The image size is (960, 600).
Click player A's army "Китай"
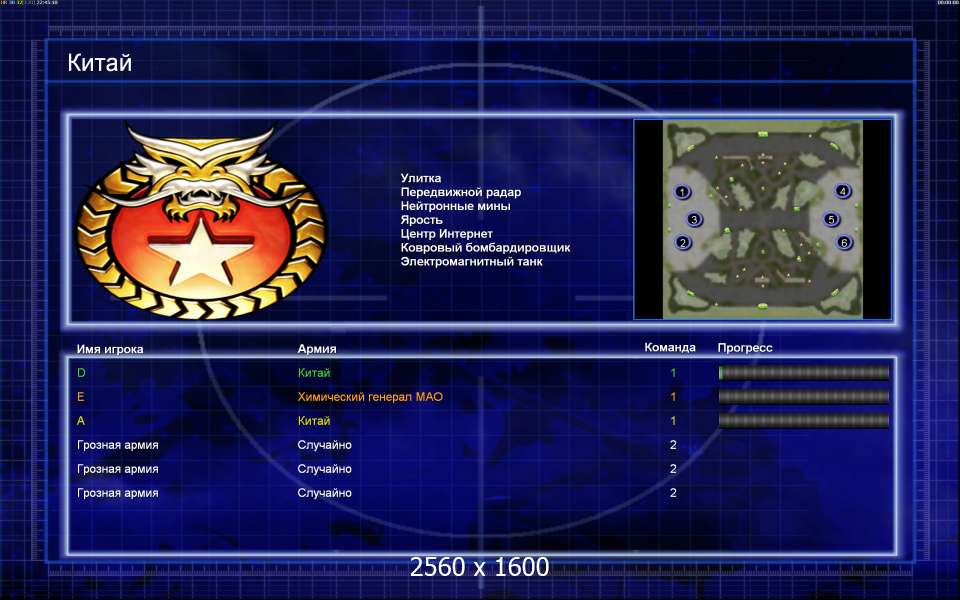click(313, 421)
